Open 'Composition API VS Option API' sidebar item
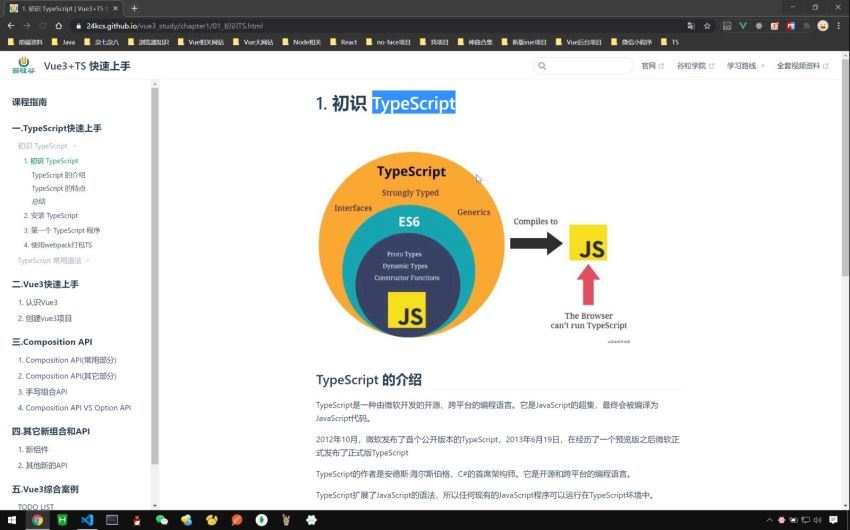 (x=74, y=408)
